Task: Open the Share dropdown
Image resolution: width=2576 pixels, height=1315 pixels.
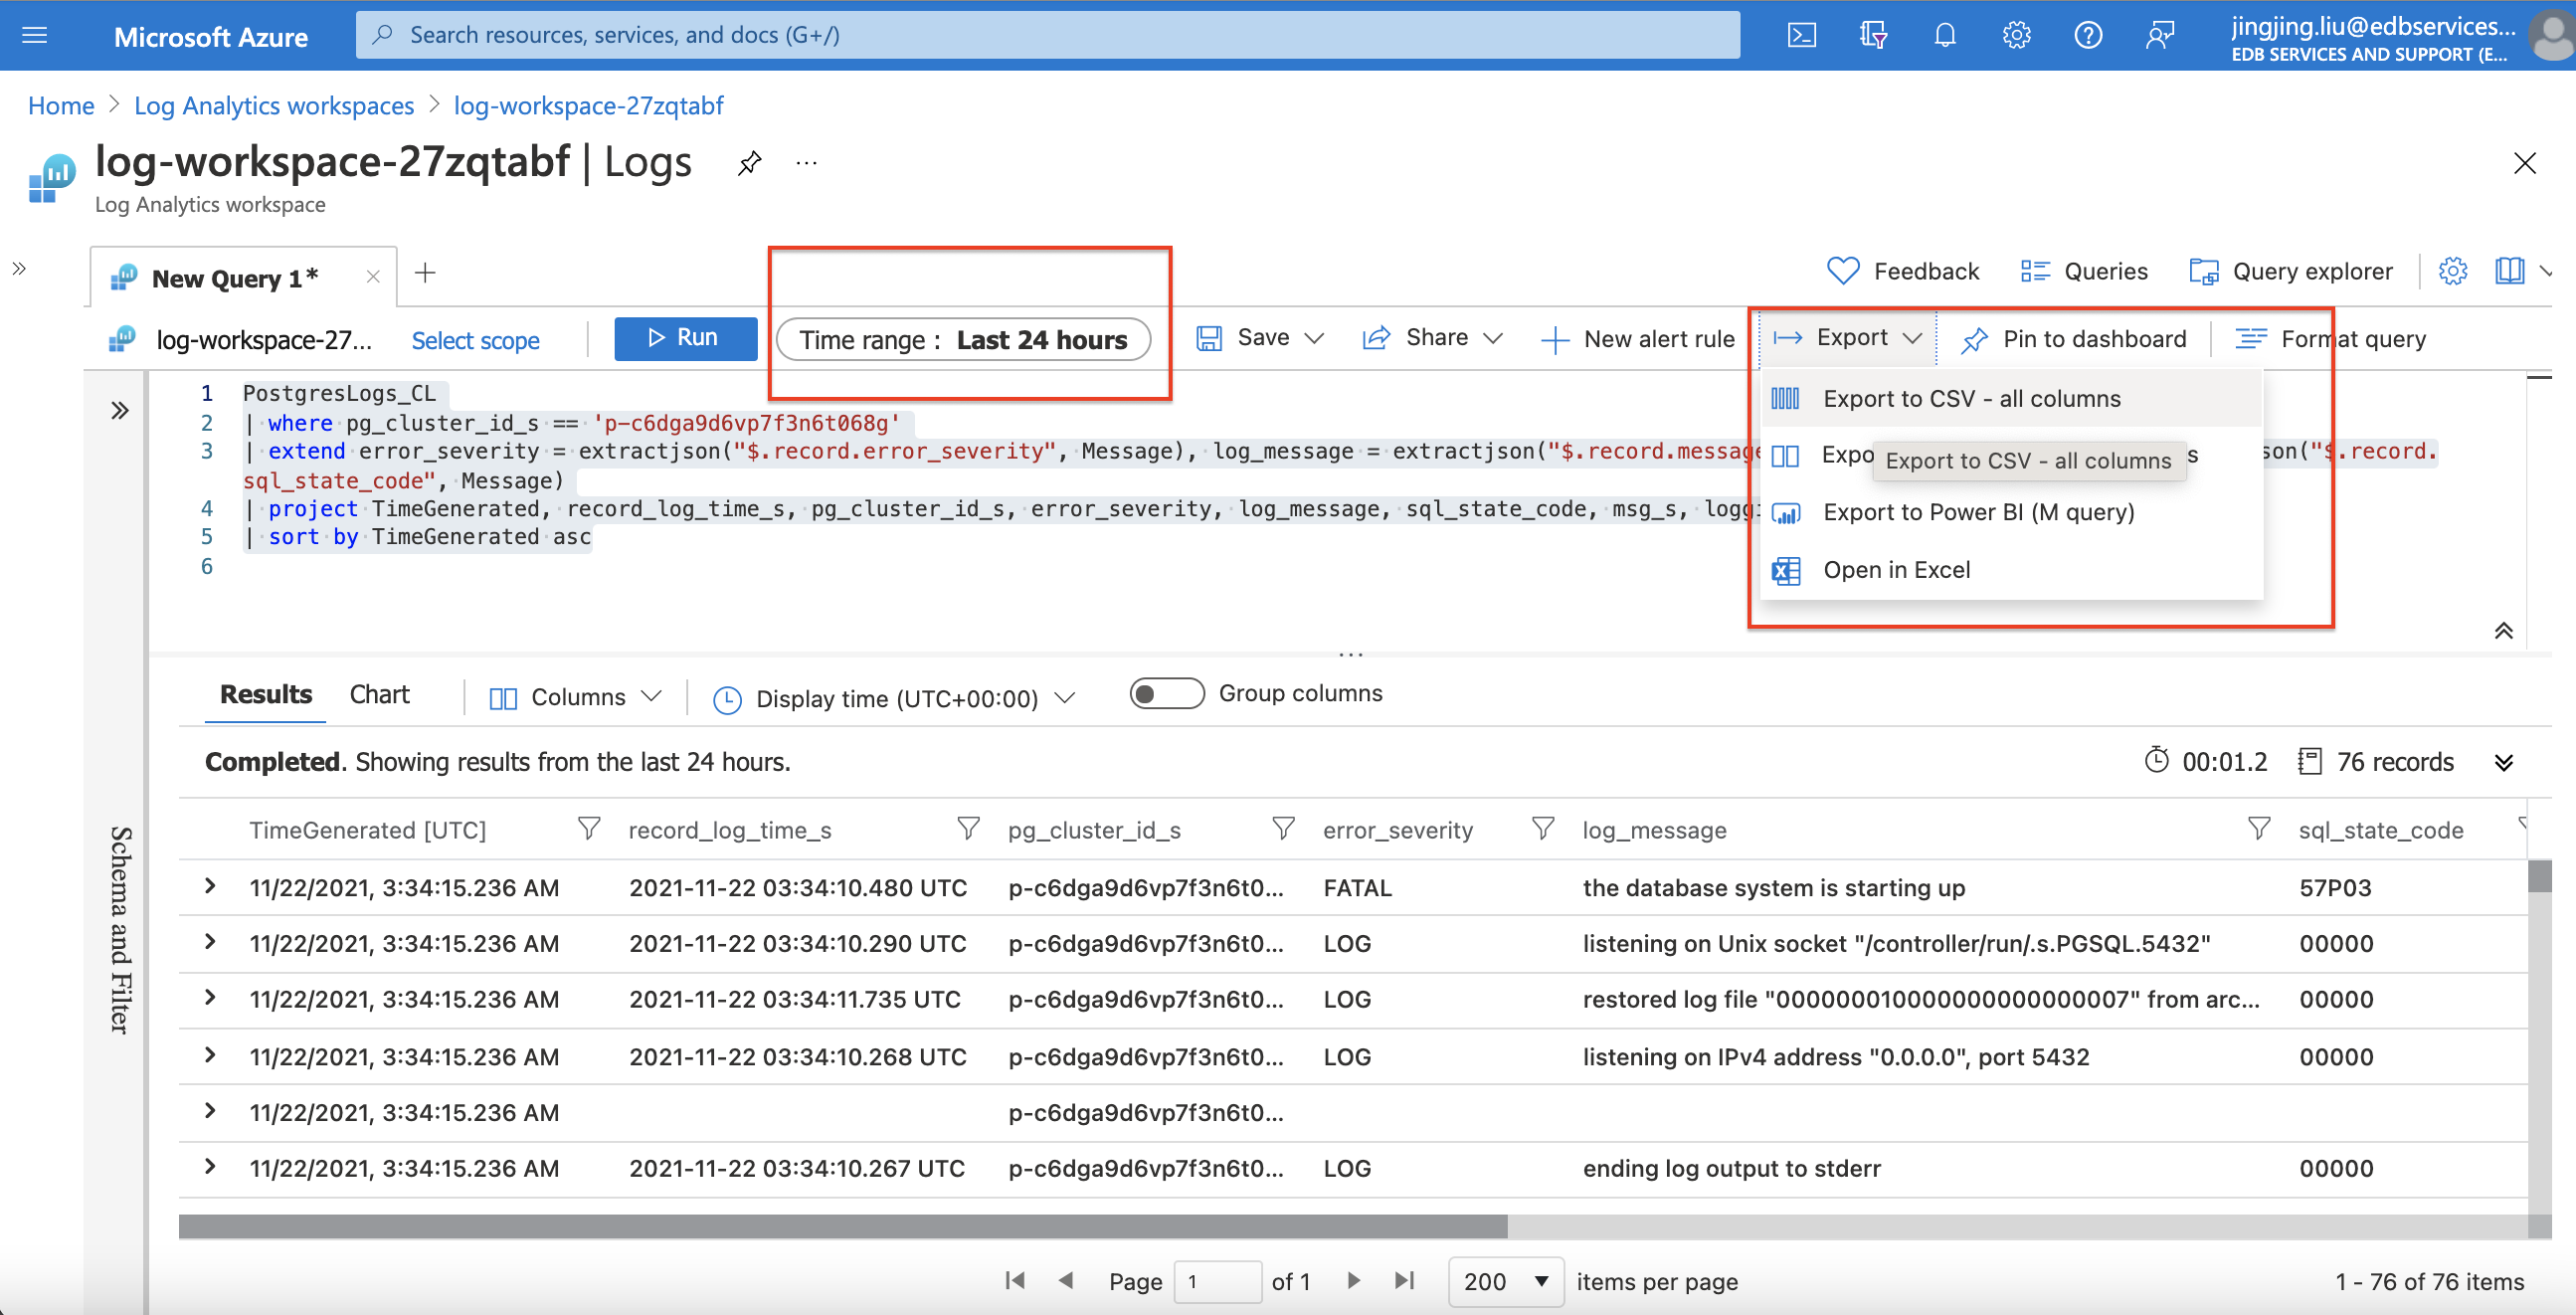Action: [1433, 338]
